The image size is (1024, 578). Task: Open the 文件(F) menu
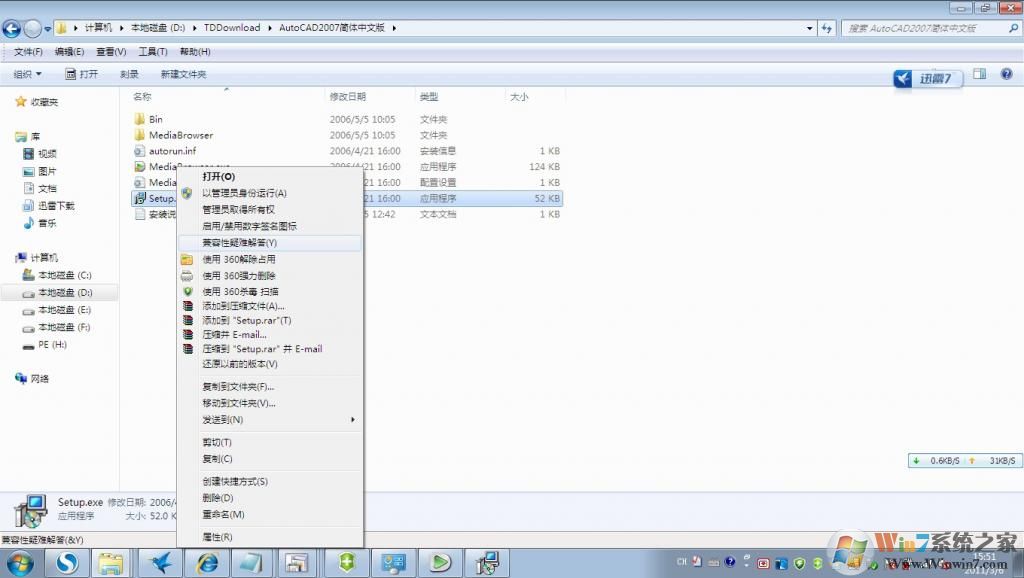tap(28, 52)
